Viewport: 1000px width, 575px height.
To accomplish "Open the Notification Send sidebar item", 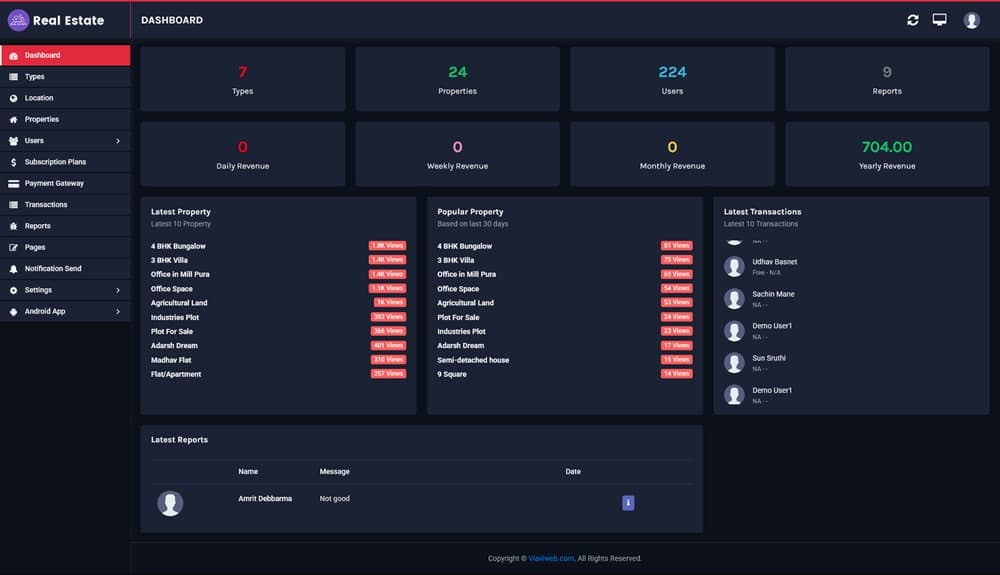I will coord(65,268).
